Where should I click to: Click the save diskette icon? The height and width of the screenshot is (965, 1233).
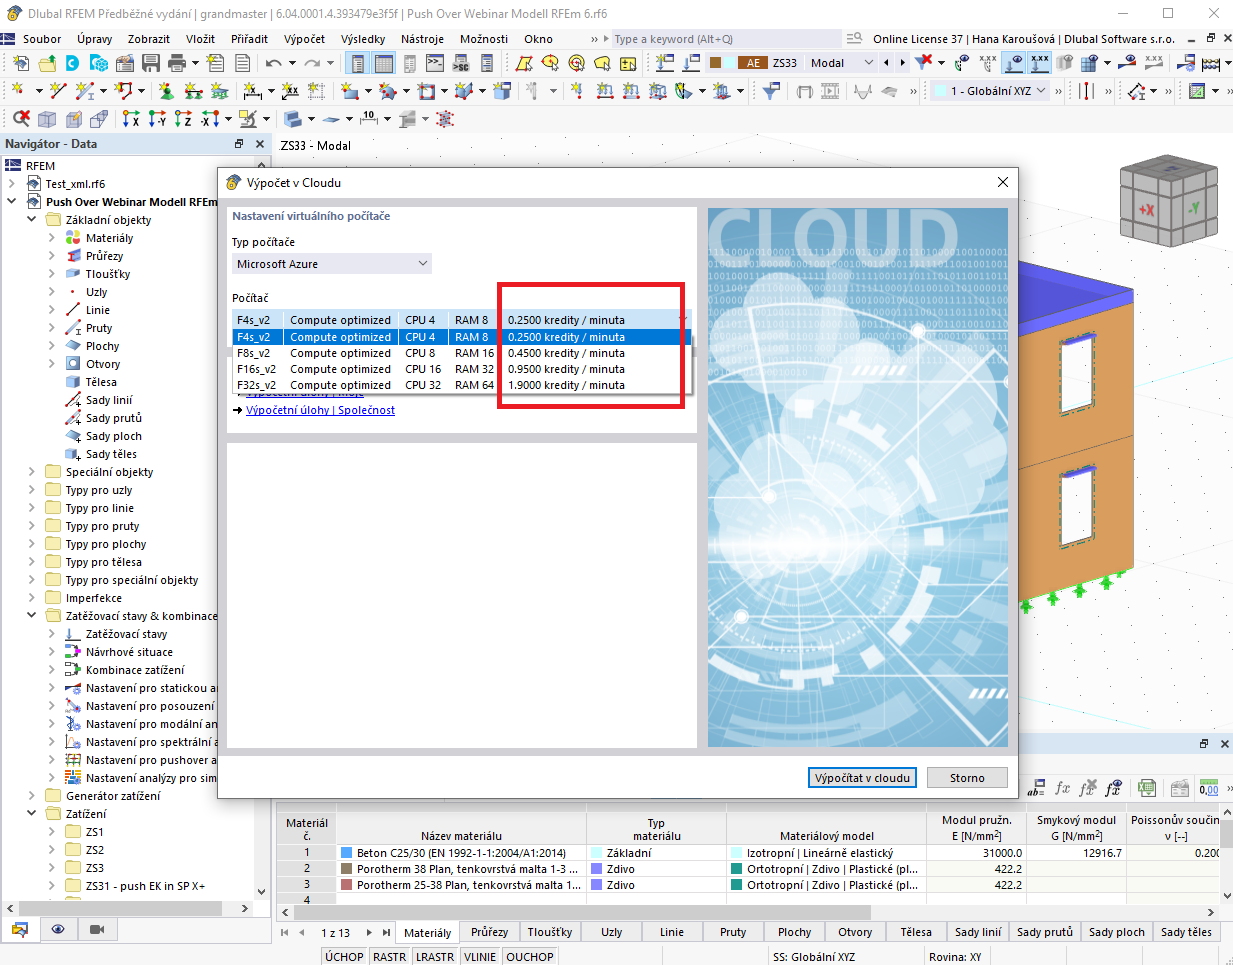click(151, 63)
